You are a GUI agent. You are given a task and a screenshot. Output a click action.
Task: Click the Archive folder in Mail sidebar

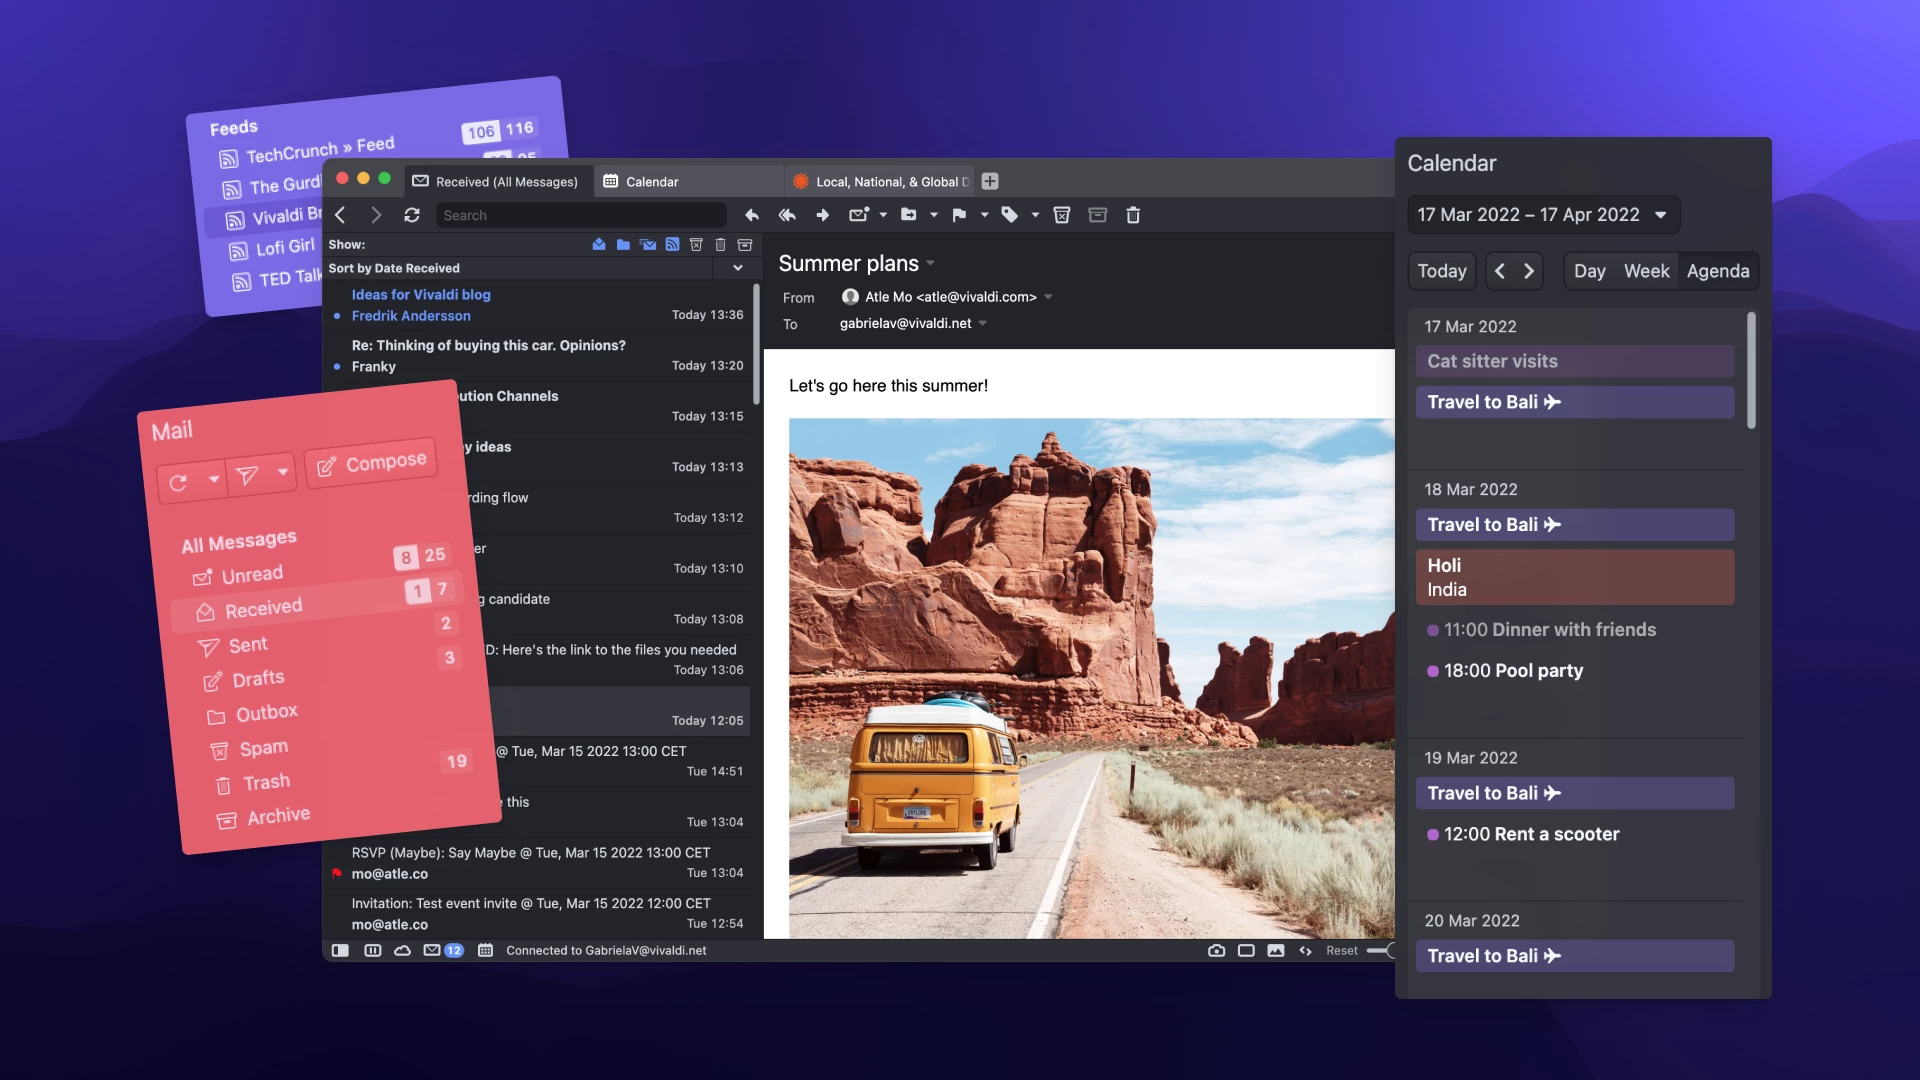tap(277, 815)
